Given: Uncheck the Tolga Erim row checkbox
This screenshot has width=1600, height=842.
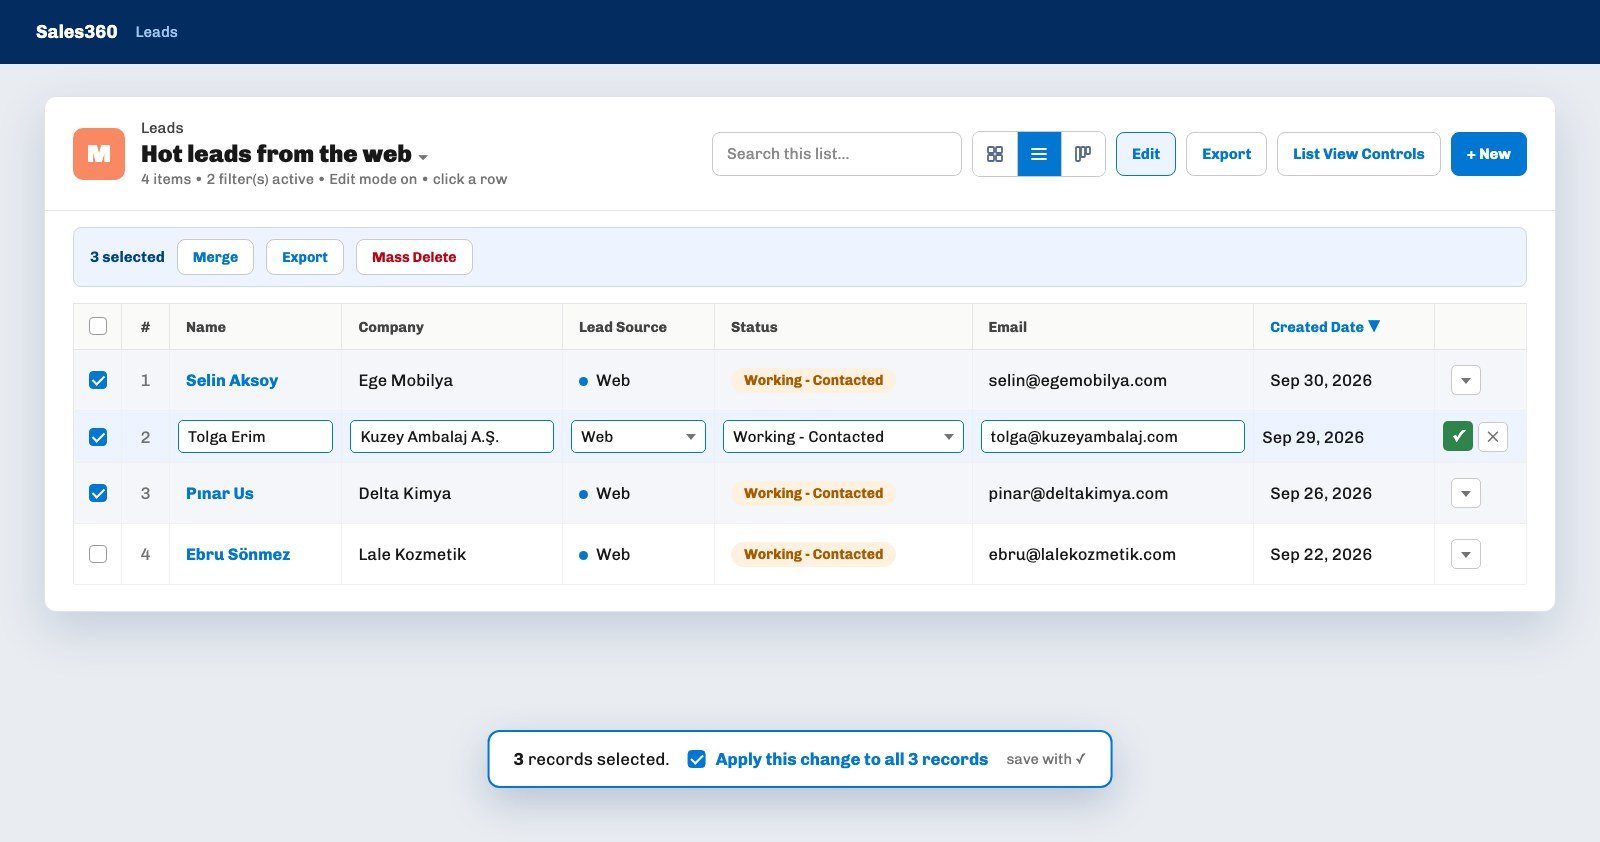Looking at the screenshot, I should [x=98, y=437].
